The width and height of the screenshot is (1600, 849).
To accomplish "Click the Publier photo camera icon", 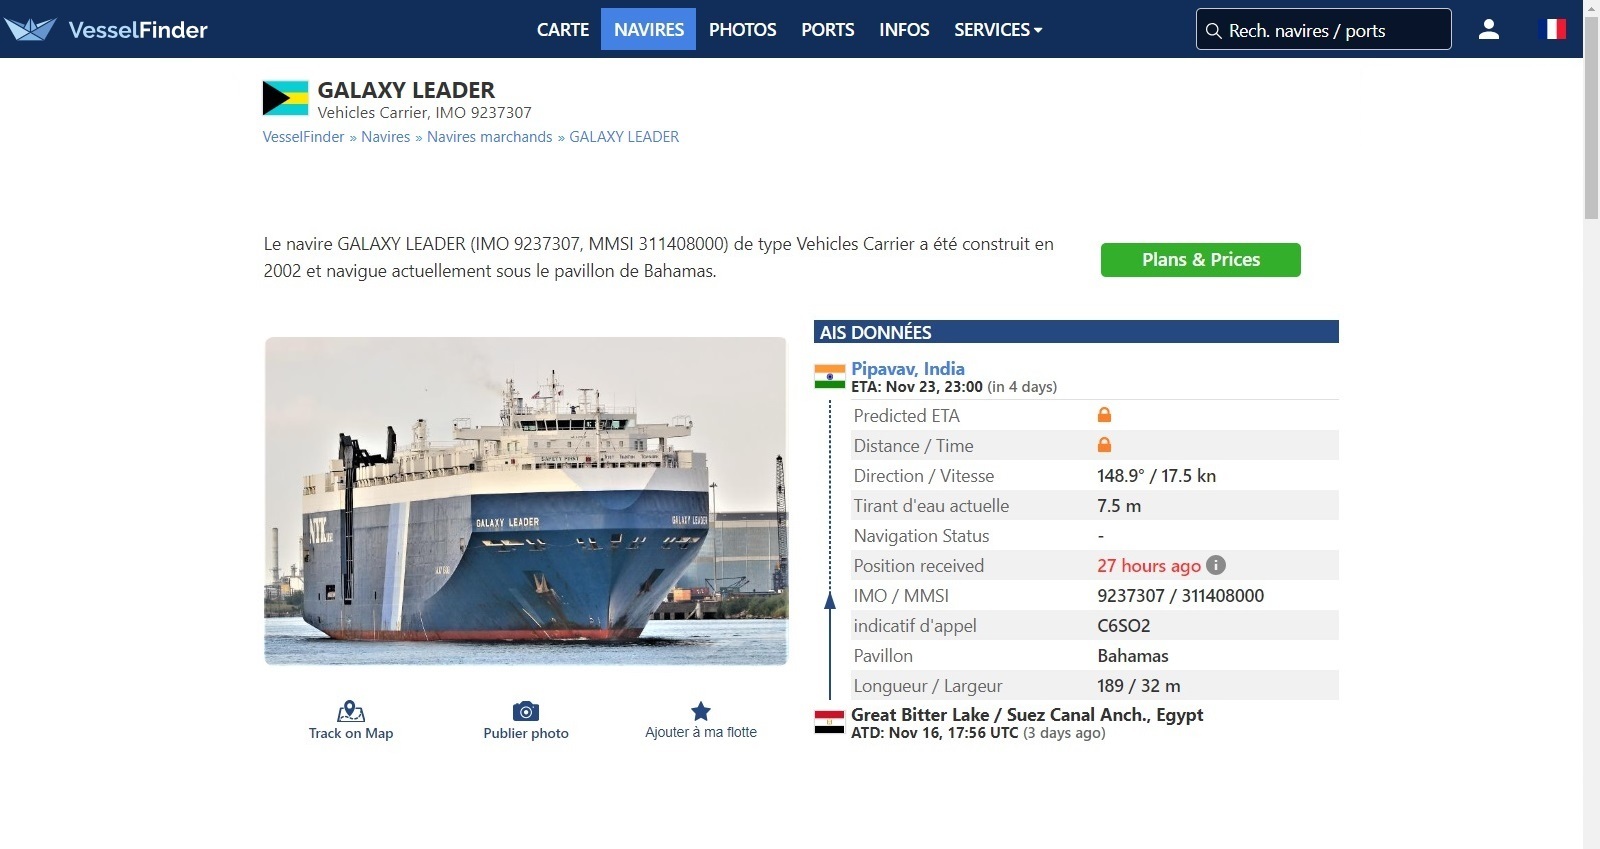I will click(526, 711).
